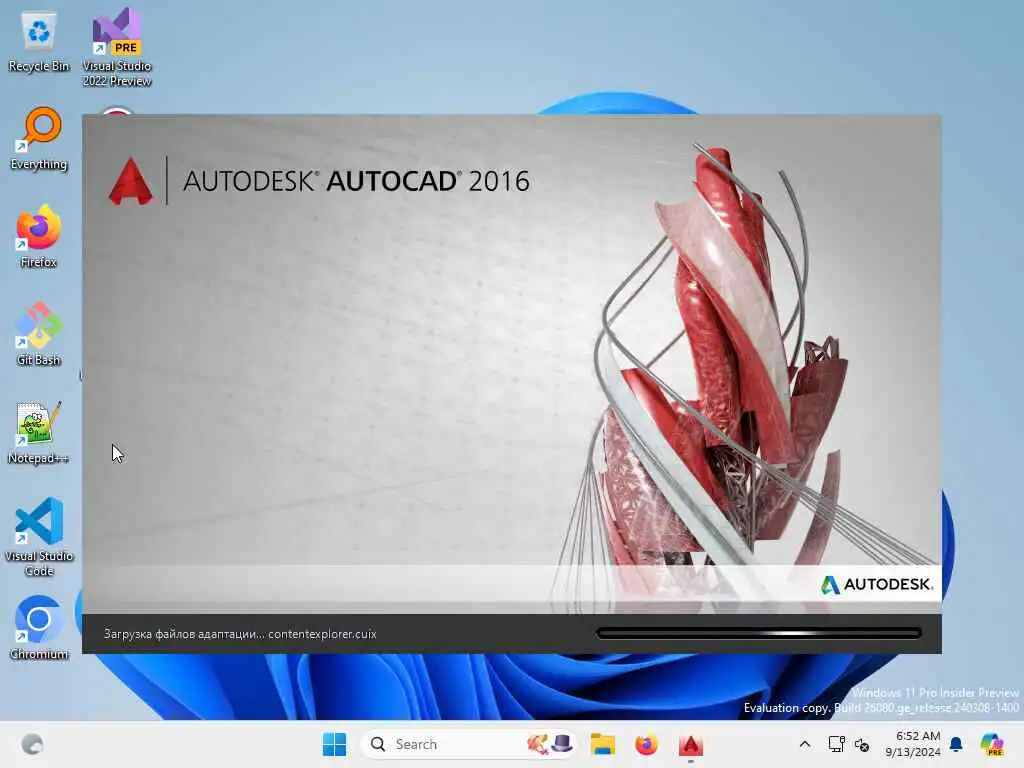Click the Autodesk logo on splash screen
Viewport: 1024px width, 768px height.
(876, 584)
